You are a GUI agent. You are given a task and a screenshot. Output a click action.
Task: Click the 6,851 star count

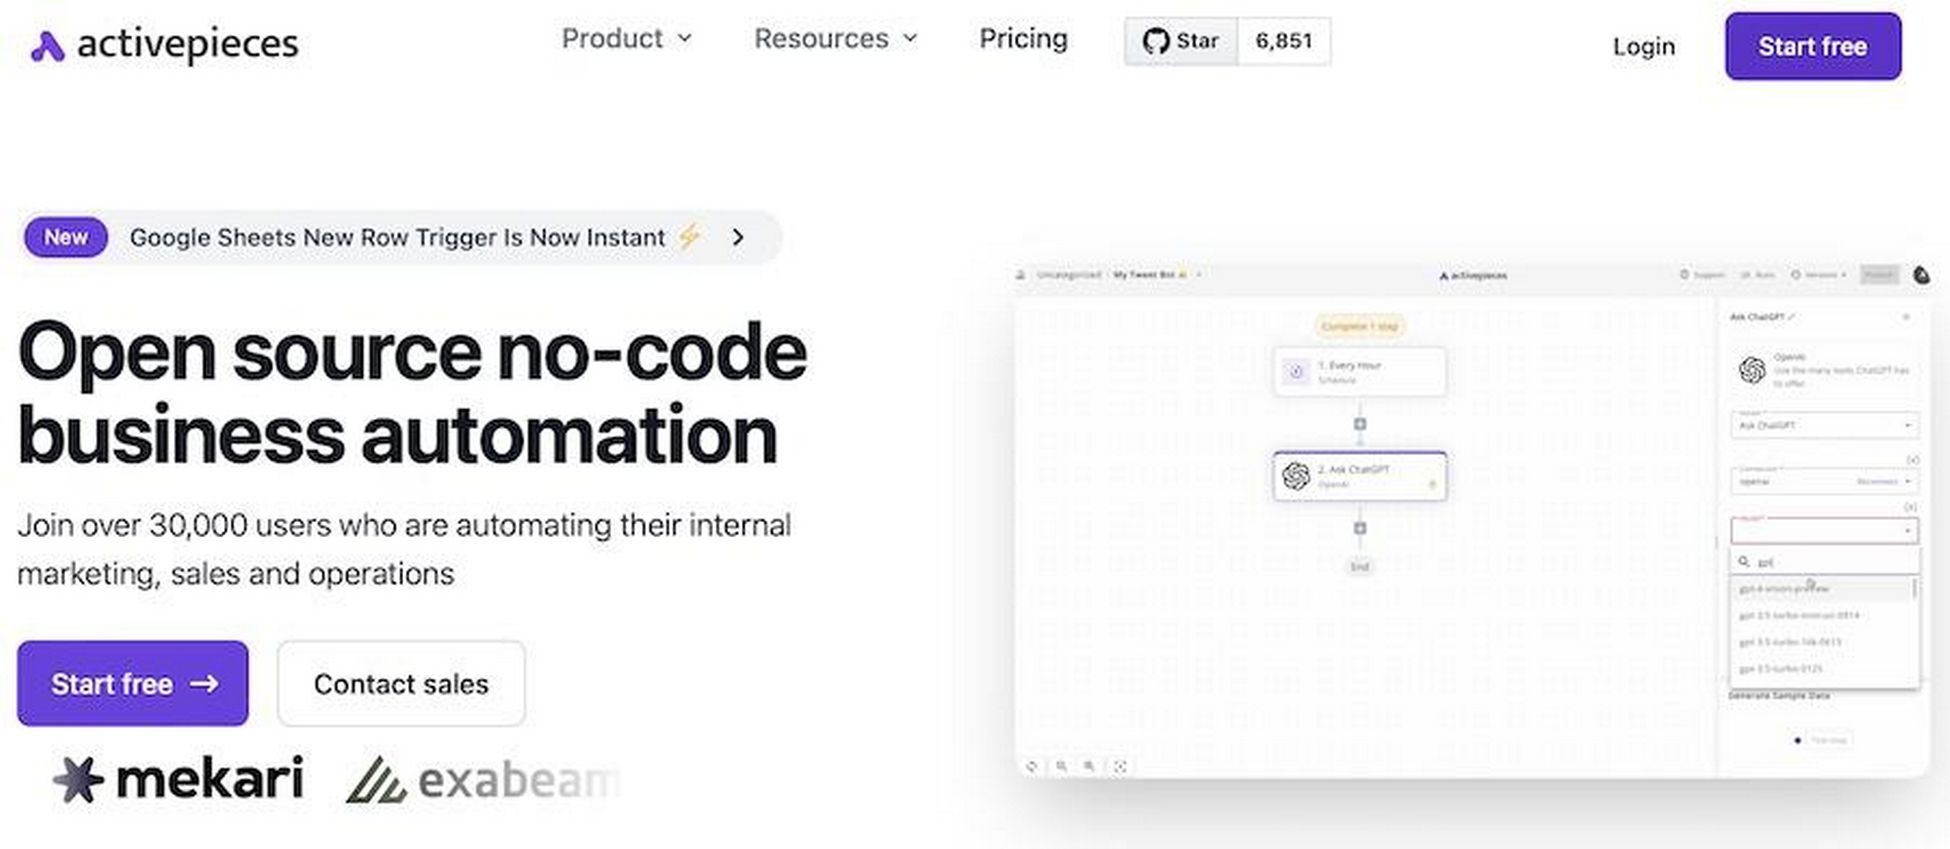[x=1284, y=41]
